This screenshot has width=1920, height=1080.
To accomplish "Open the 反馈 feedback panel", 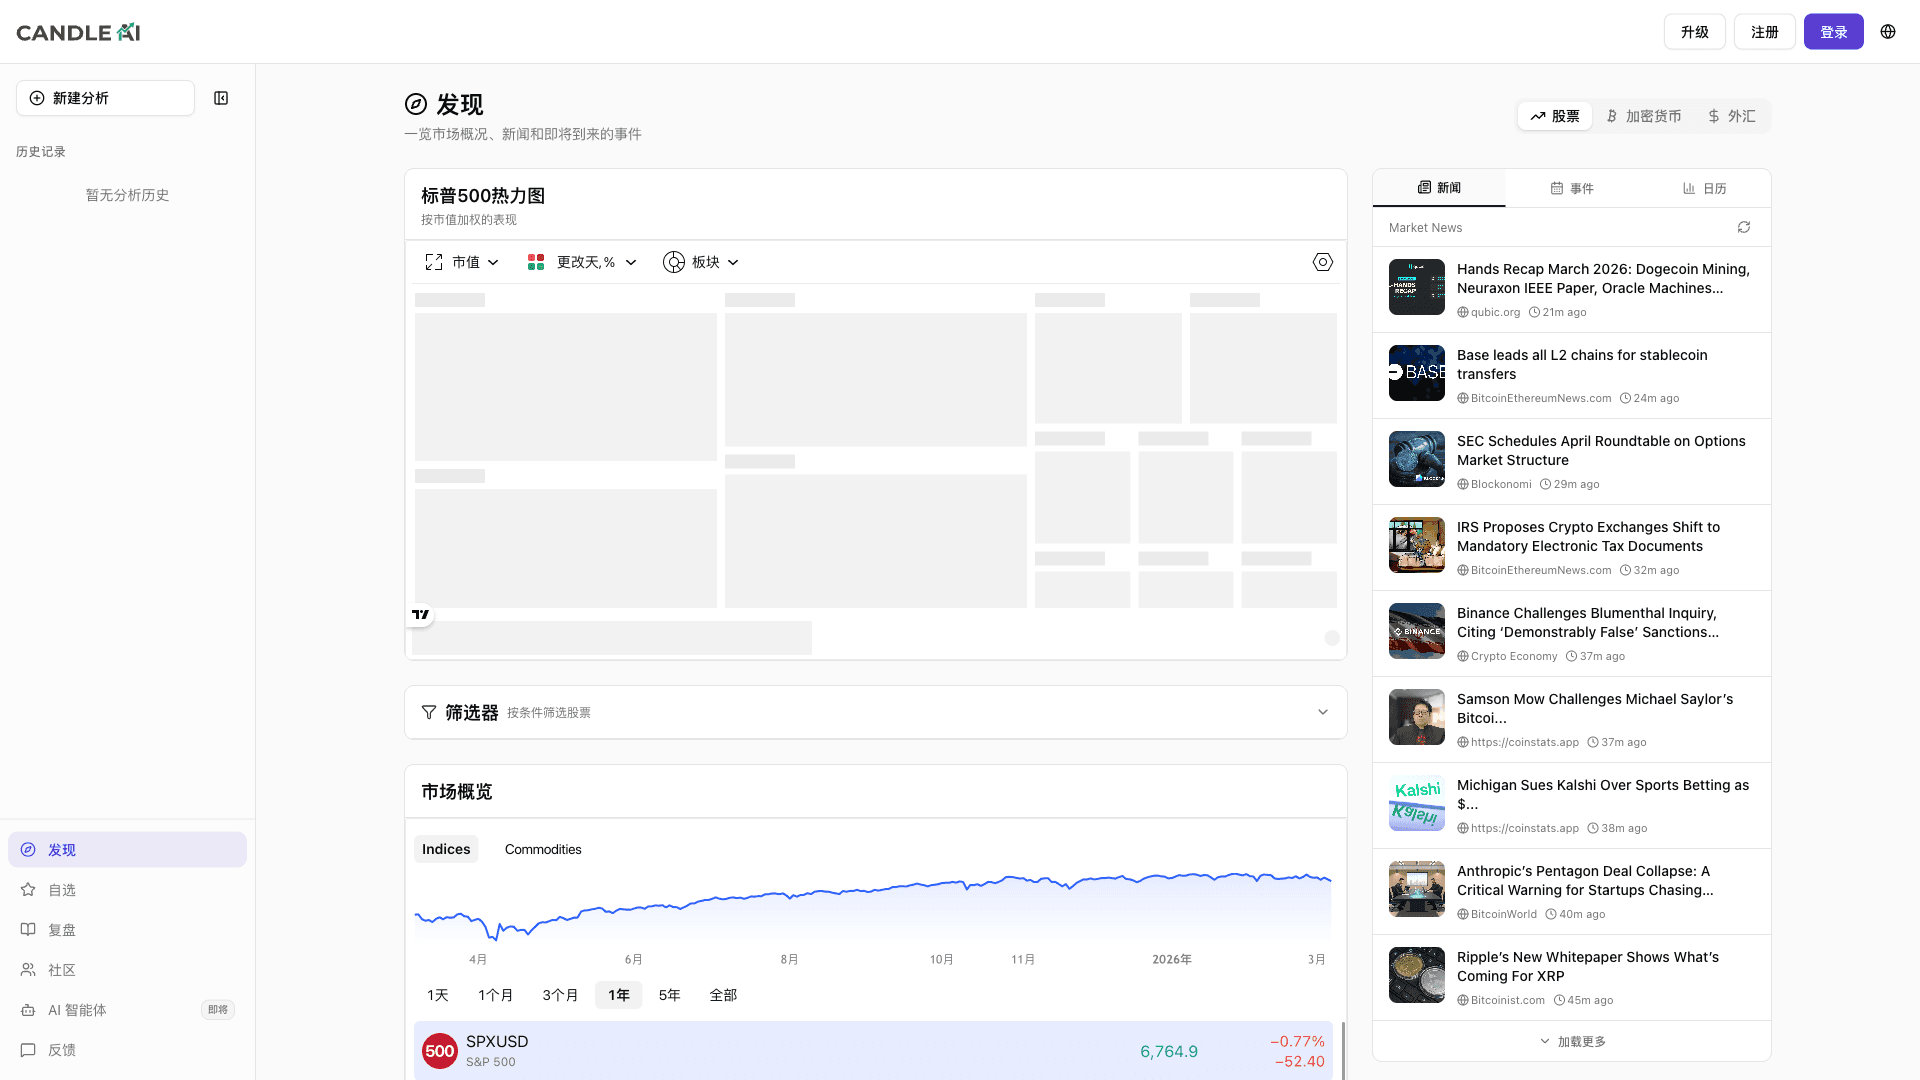I will pyautogui.click(x=62, y=1049).
